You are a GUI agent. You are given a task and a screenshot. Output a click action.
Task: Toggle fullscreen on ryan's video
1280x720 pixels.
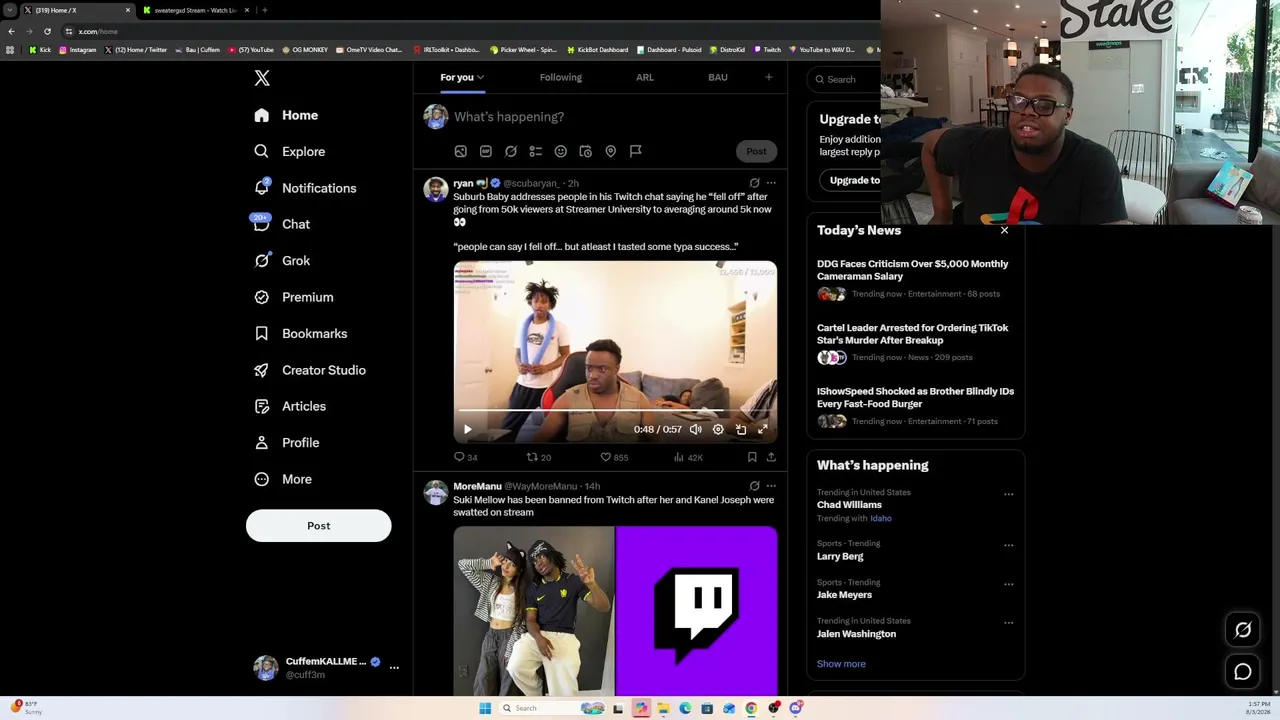763,429
